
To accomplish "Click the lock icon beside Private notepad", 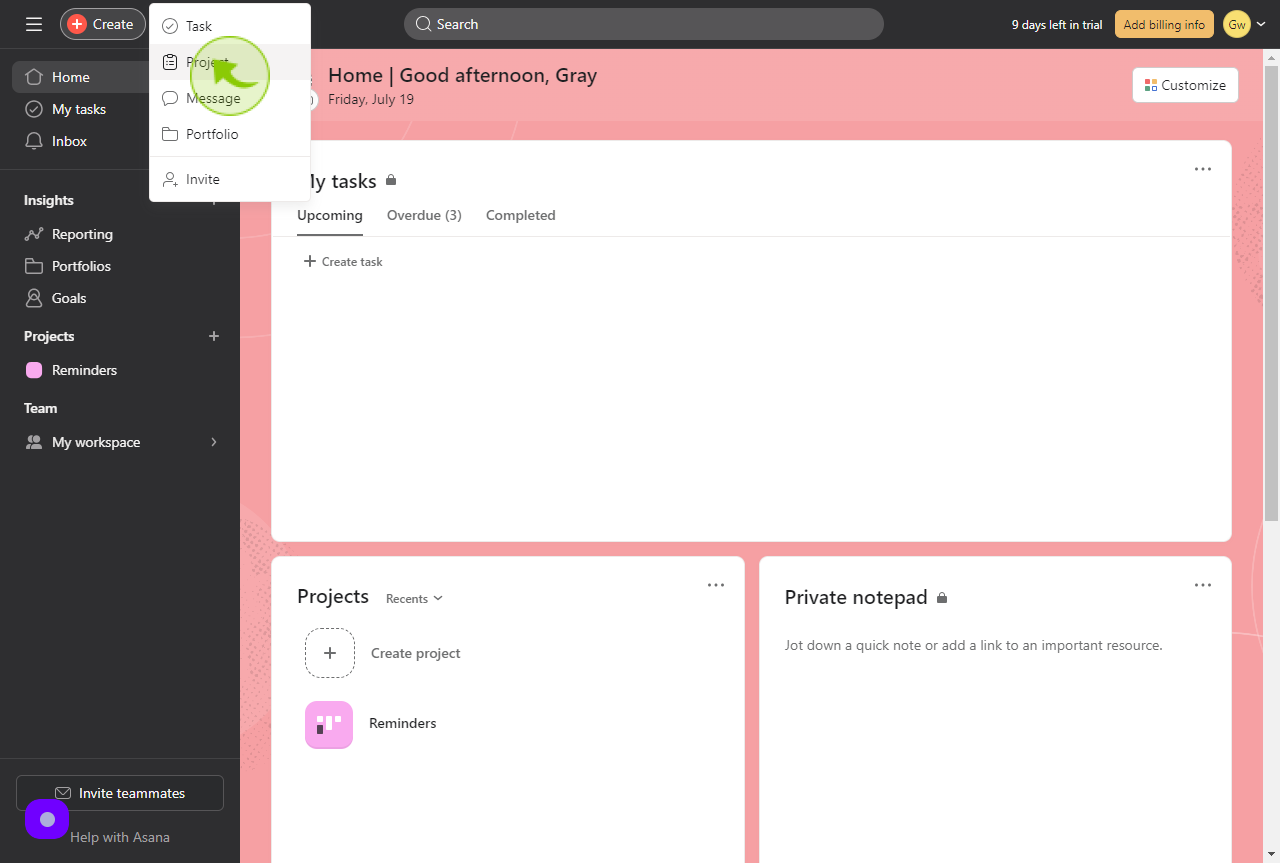I will [942, 597].
